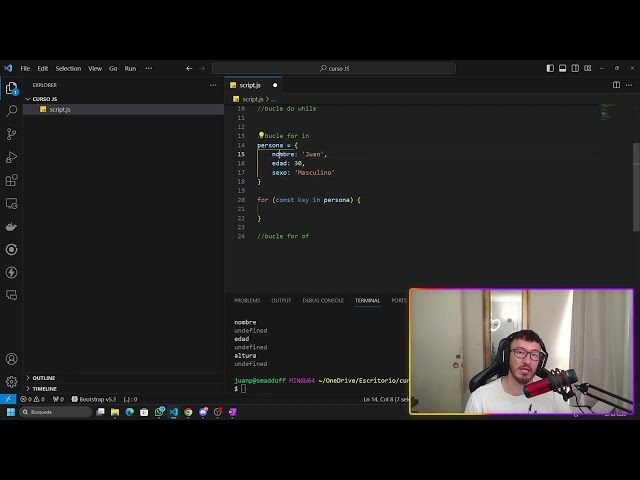Click the ports forwarded status item

coord(58,399)
